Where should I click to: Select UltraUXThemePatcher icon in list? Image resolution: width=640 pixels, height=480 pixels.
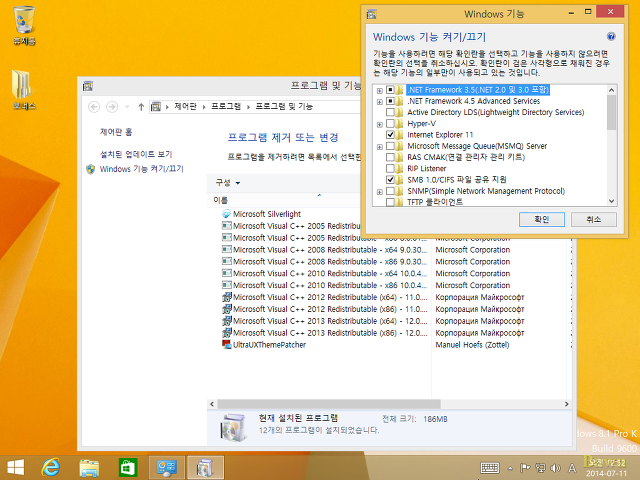(x=227, y=344)
